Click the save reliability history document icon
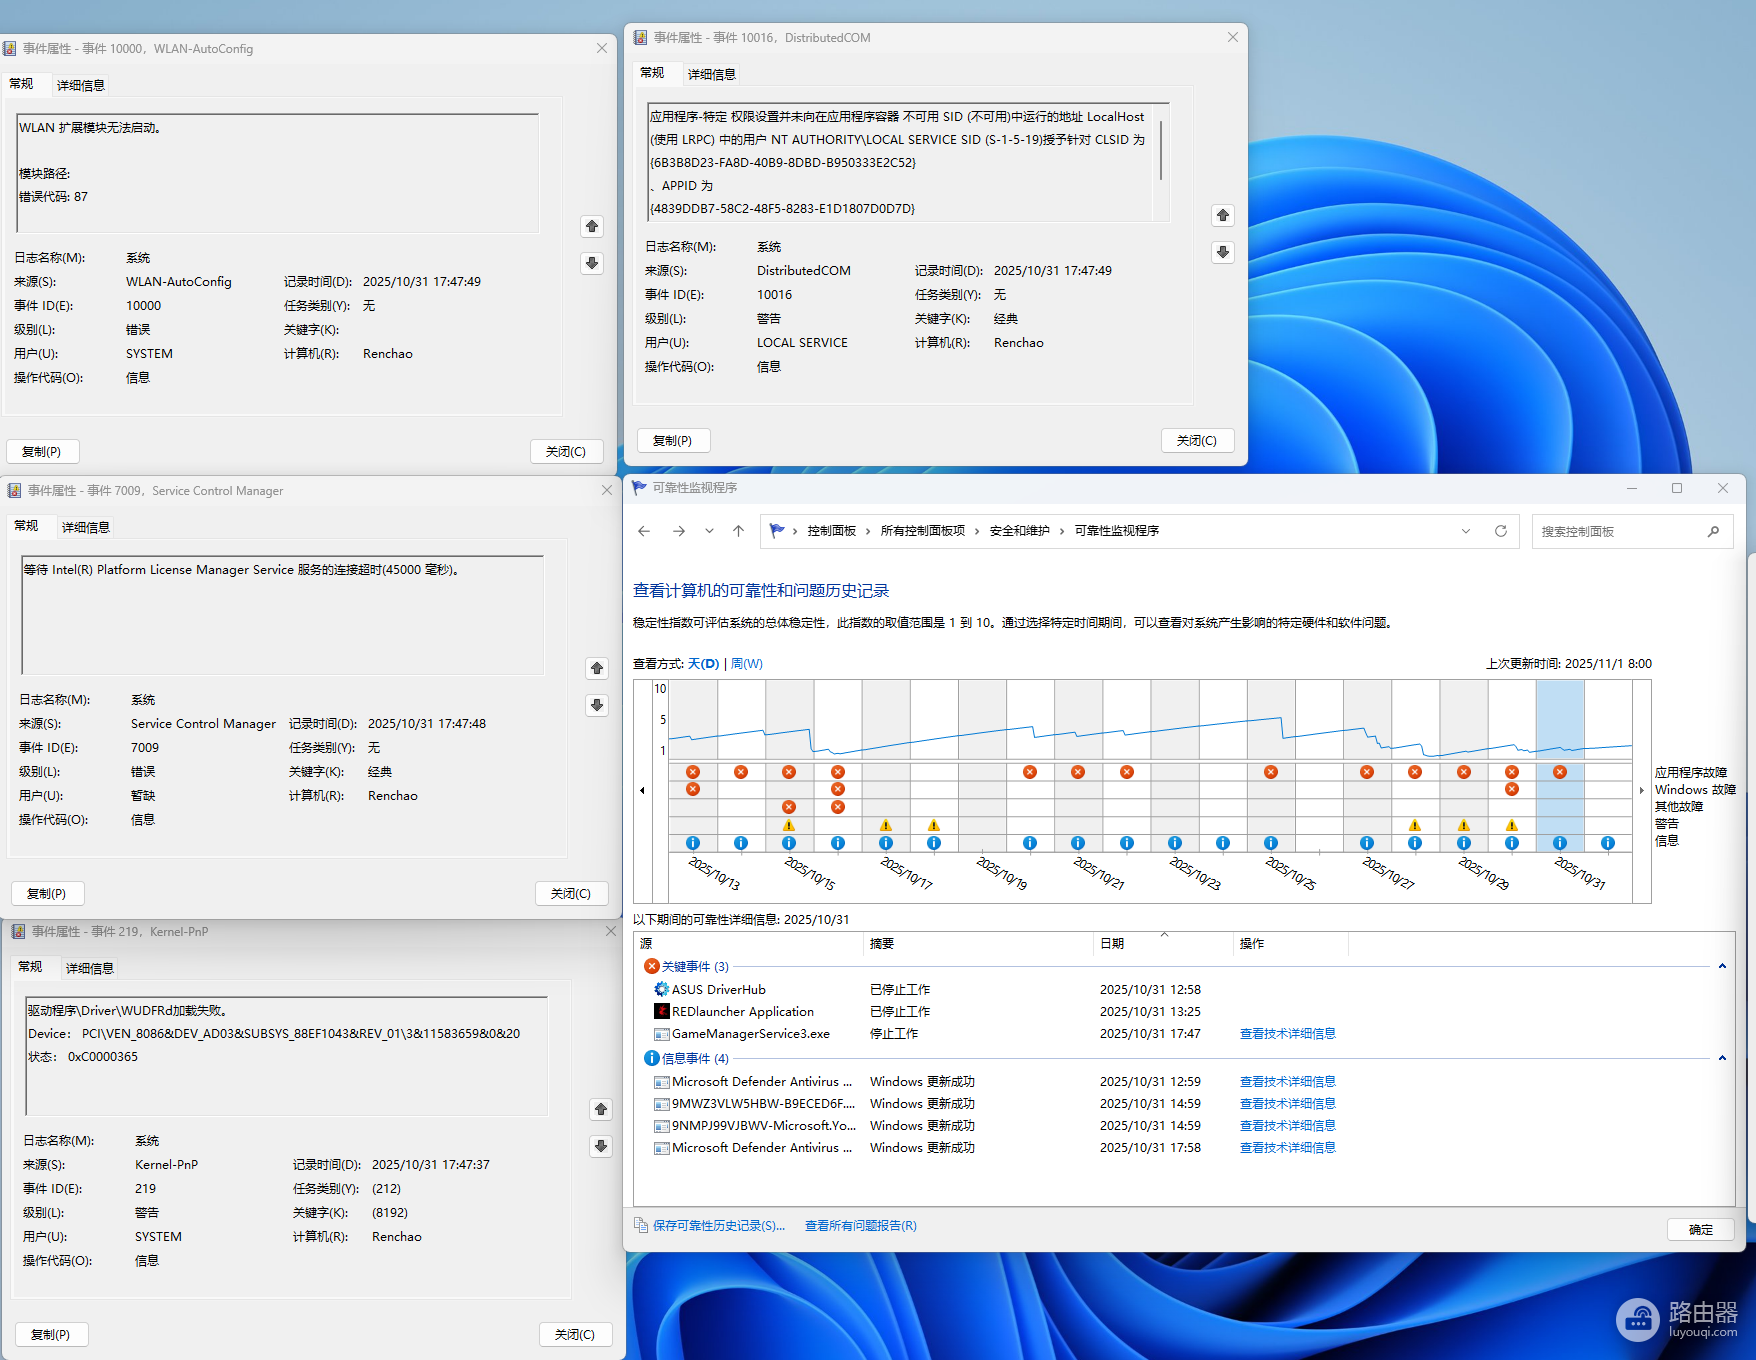 [641, 1225]
